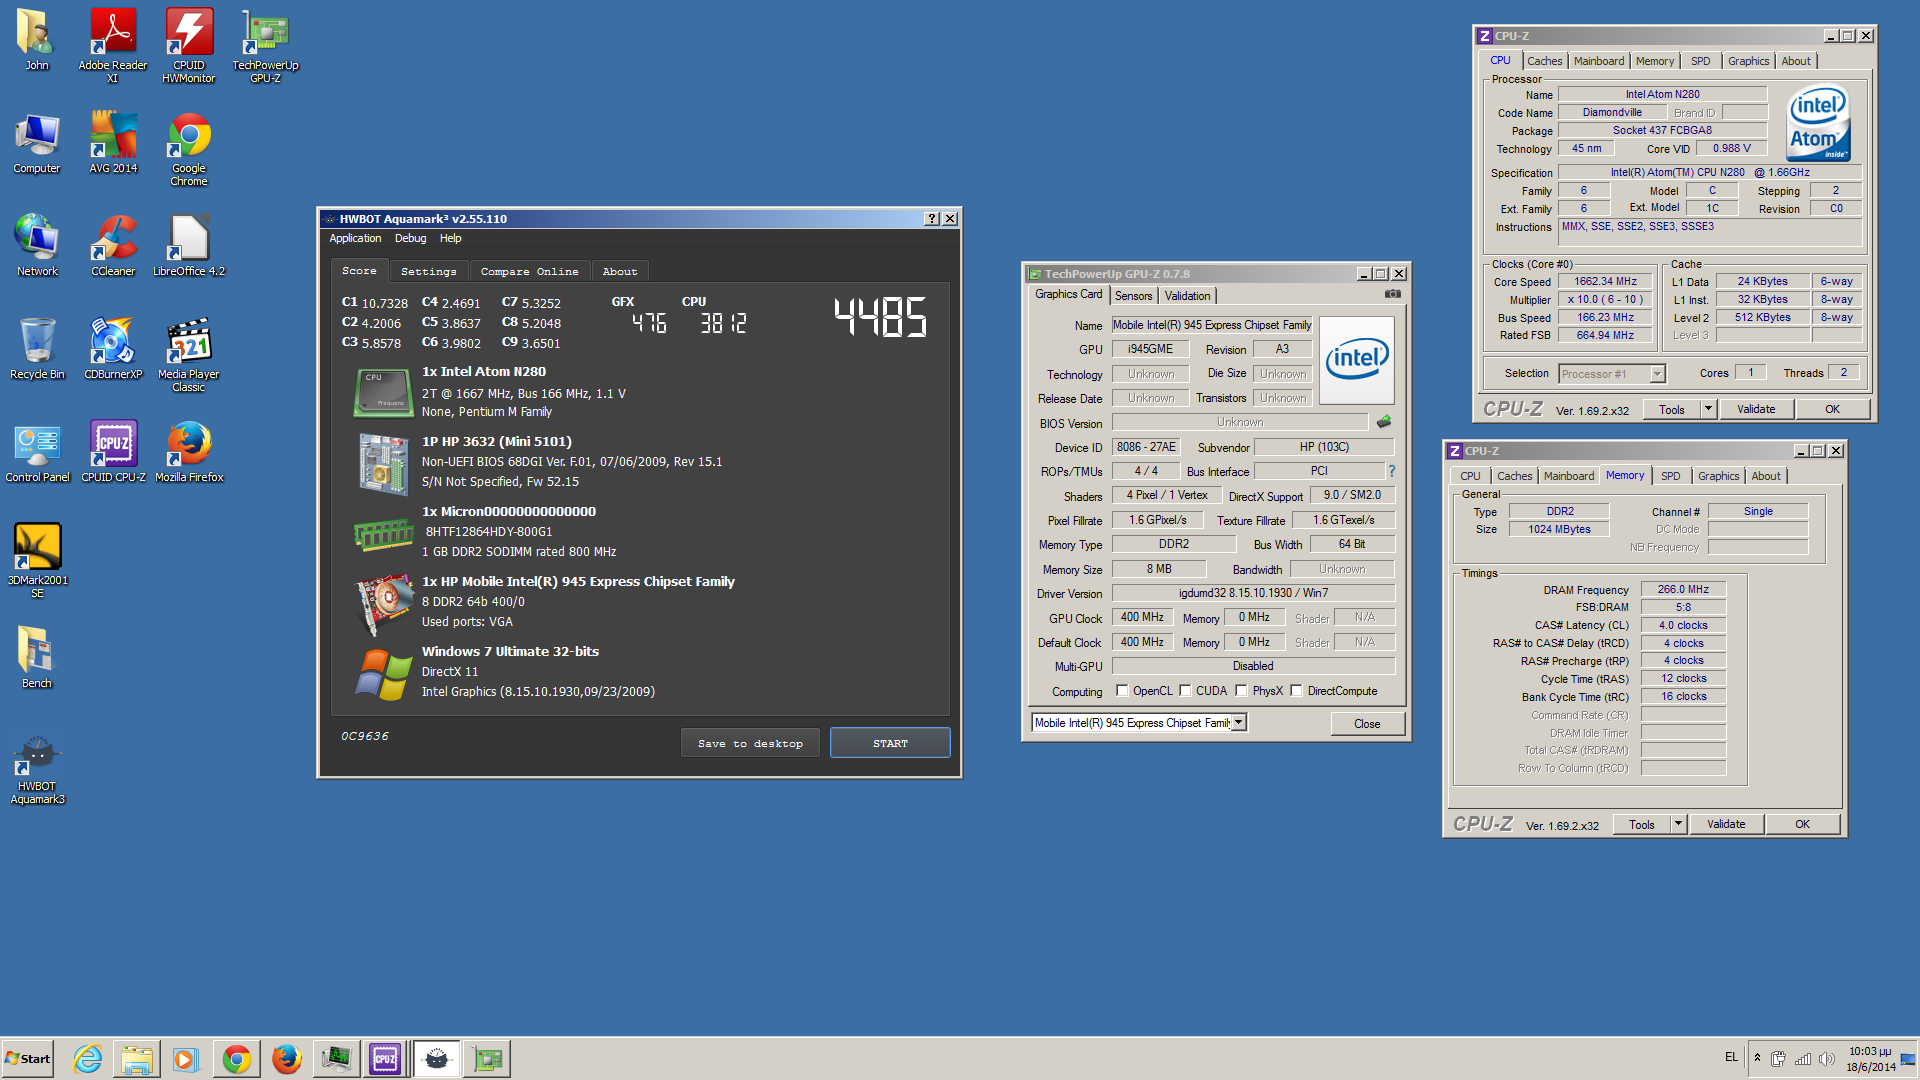The width and height of the screenshot is (1920, 1080).
Task: Launch CPUID CPU-Z desktop shortcut
Action: (113, 452)
